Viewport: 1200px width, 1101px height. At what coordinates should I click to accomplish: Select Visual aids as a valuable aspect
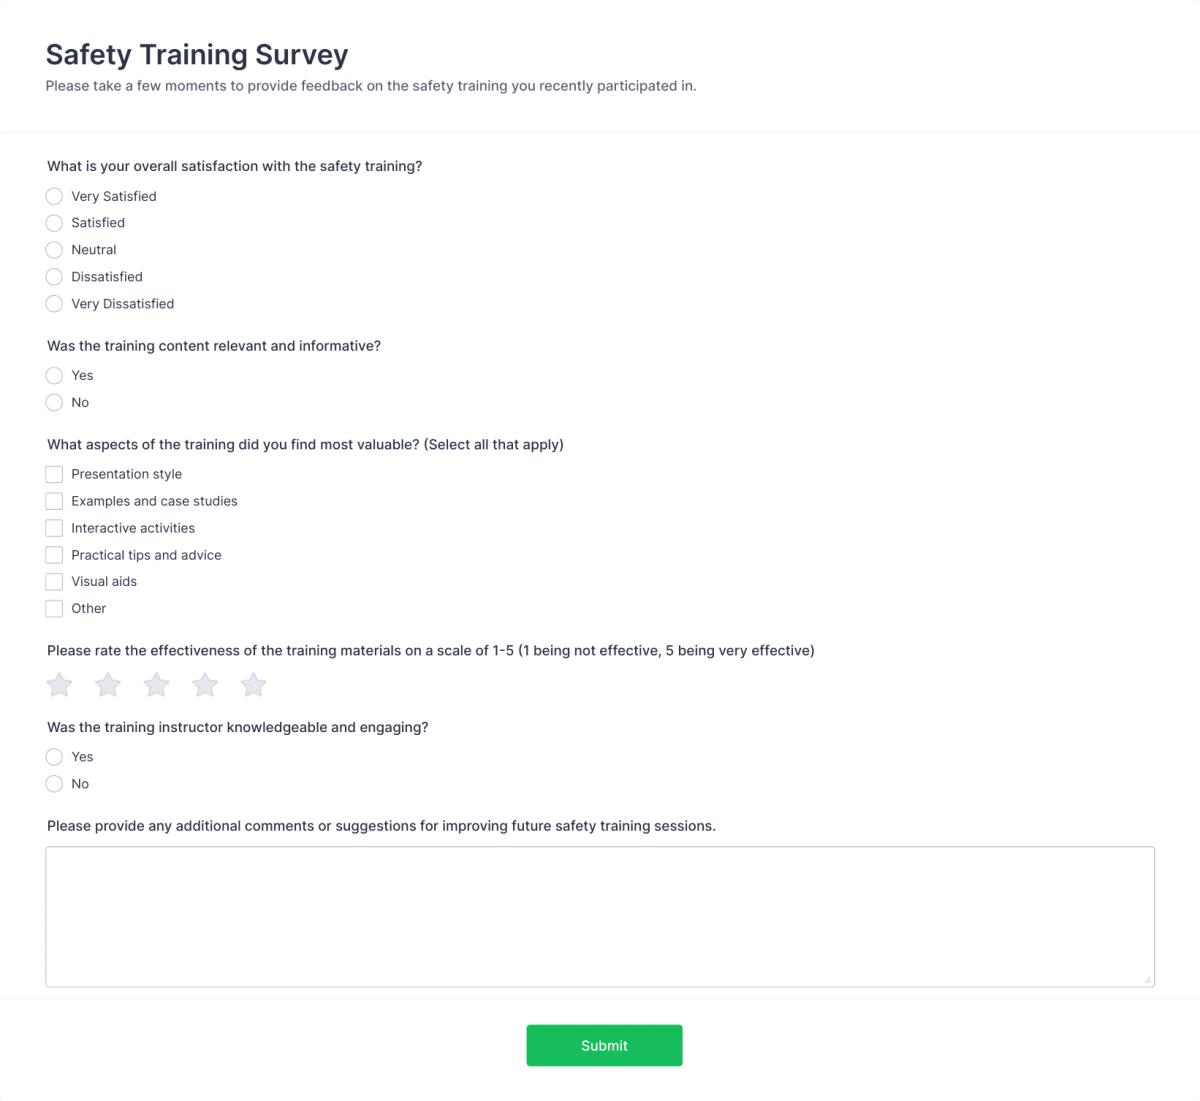click(x=54, y=581)
